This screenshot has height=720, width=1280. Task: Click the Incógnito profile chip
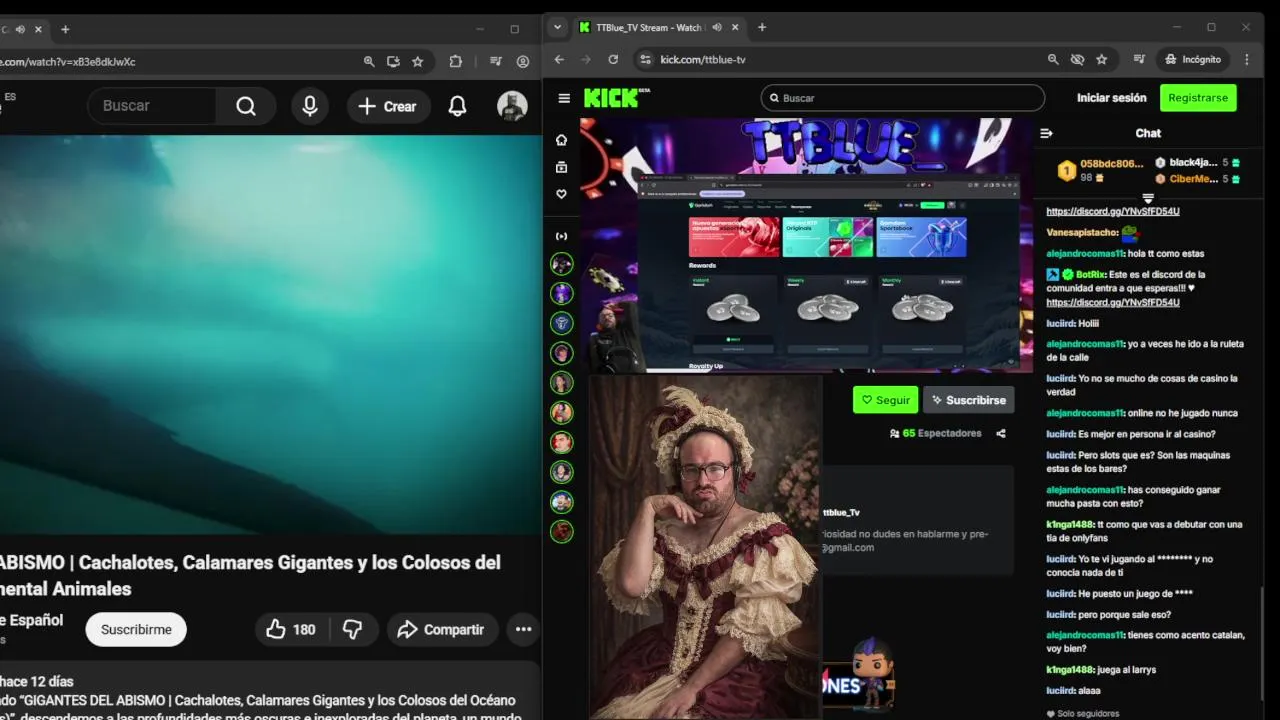tap(1193, 59)
